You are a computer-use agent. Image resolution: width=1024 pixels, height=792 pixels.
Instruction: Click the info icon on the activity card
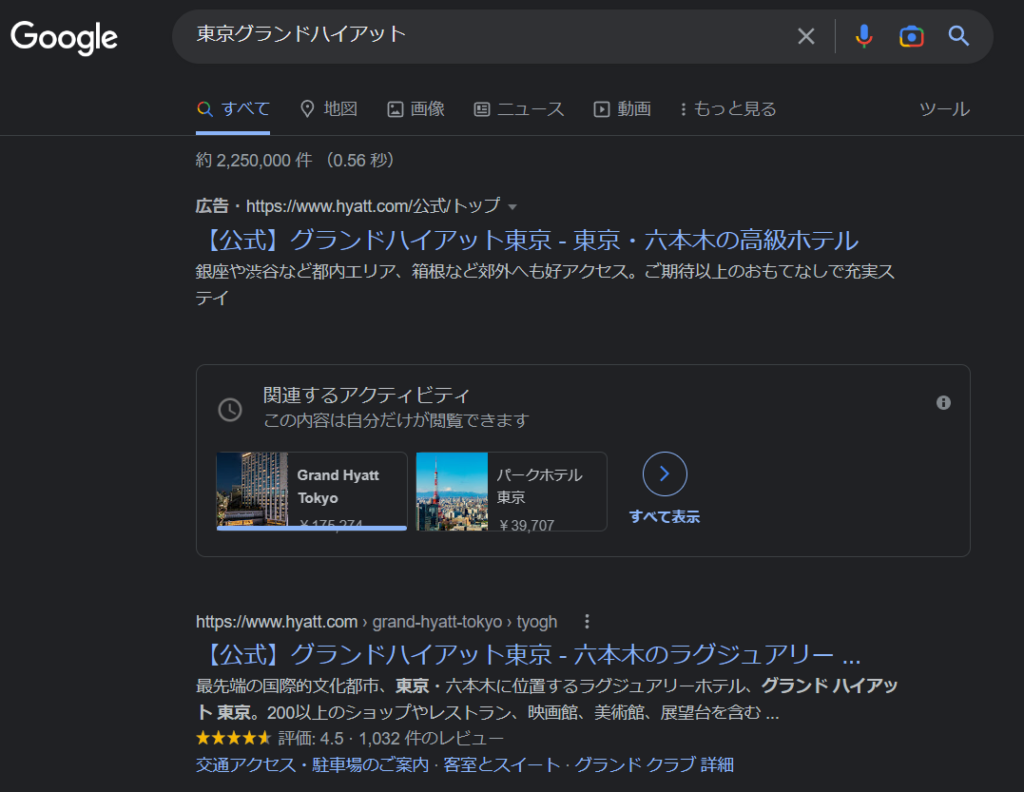(x=943, y=403)
